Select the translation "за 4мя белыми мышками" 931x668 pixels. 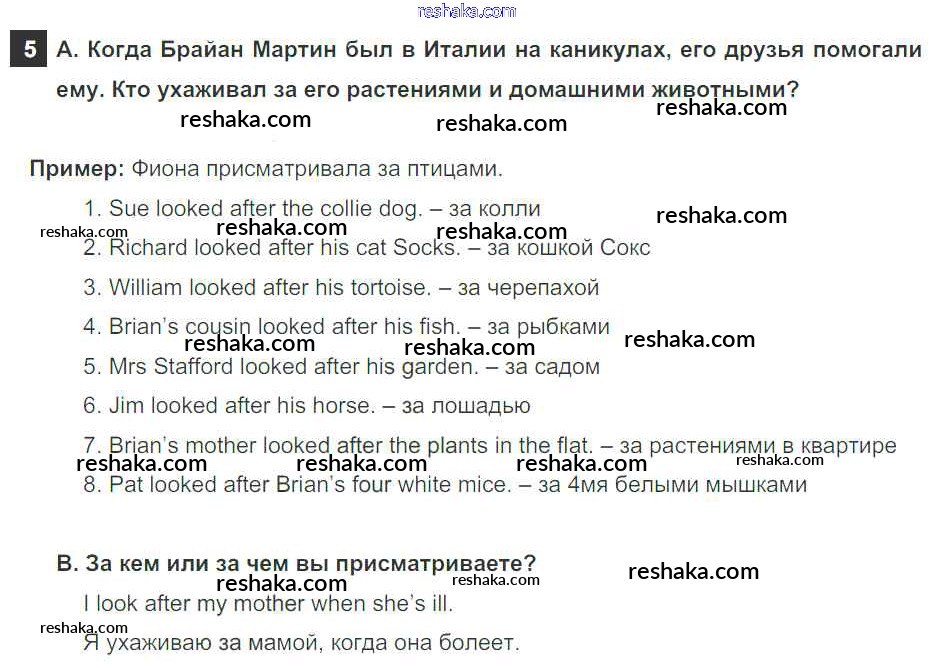coord(672,485)
